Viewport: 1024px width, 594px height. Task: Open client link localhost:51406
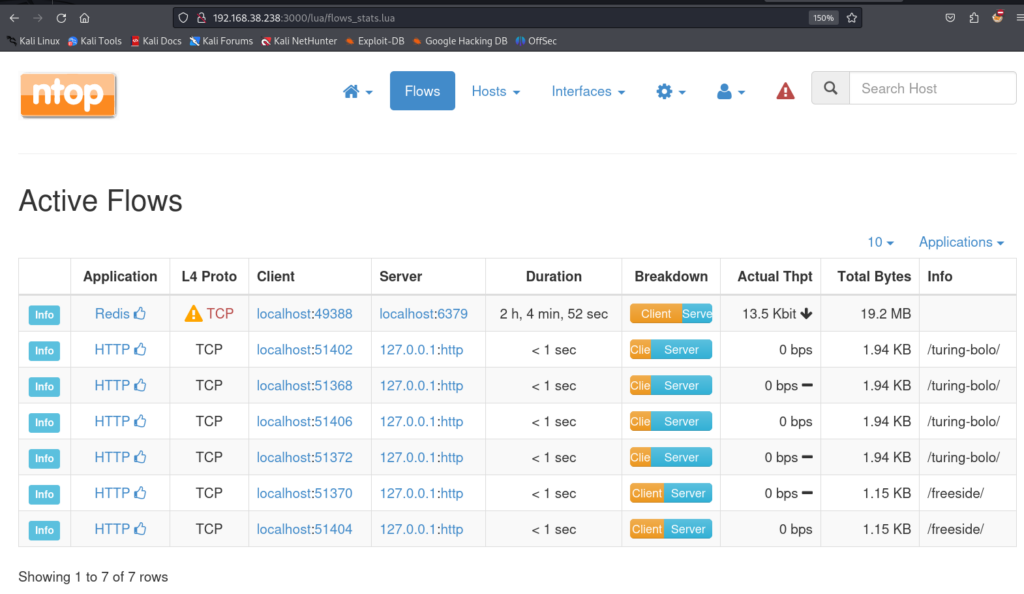304,422
